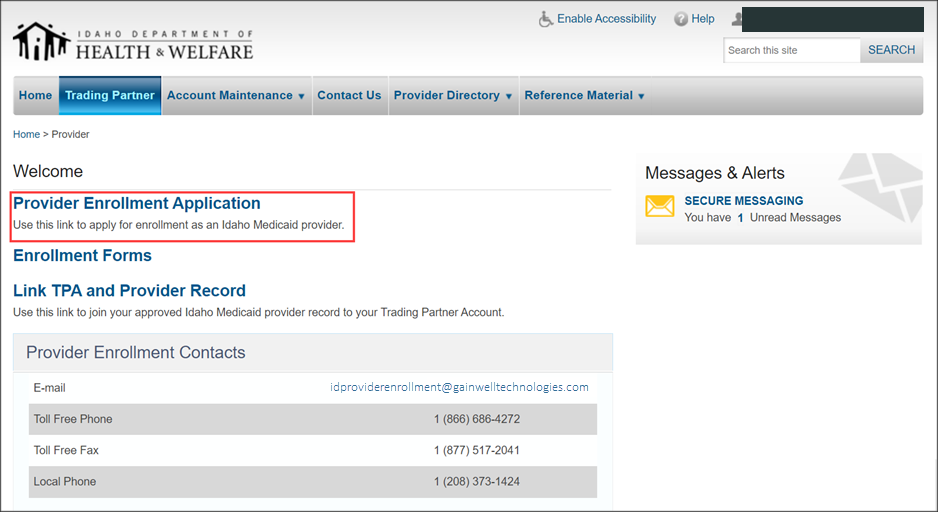
Task: Open the Enrollment Forms link
Action: point(83,255)
